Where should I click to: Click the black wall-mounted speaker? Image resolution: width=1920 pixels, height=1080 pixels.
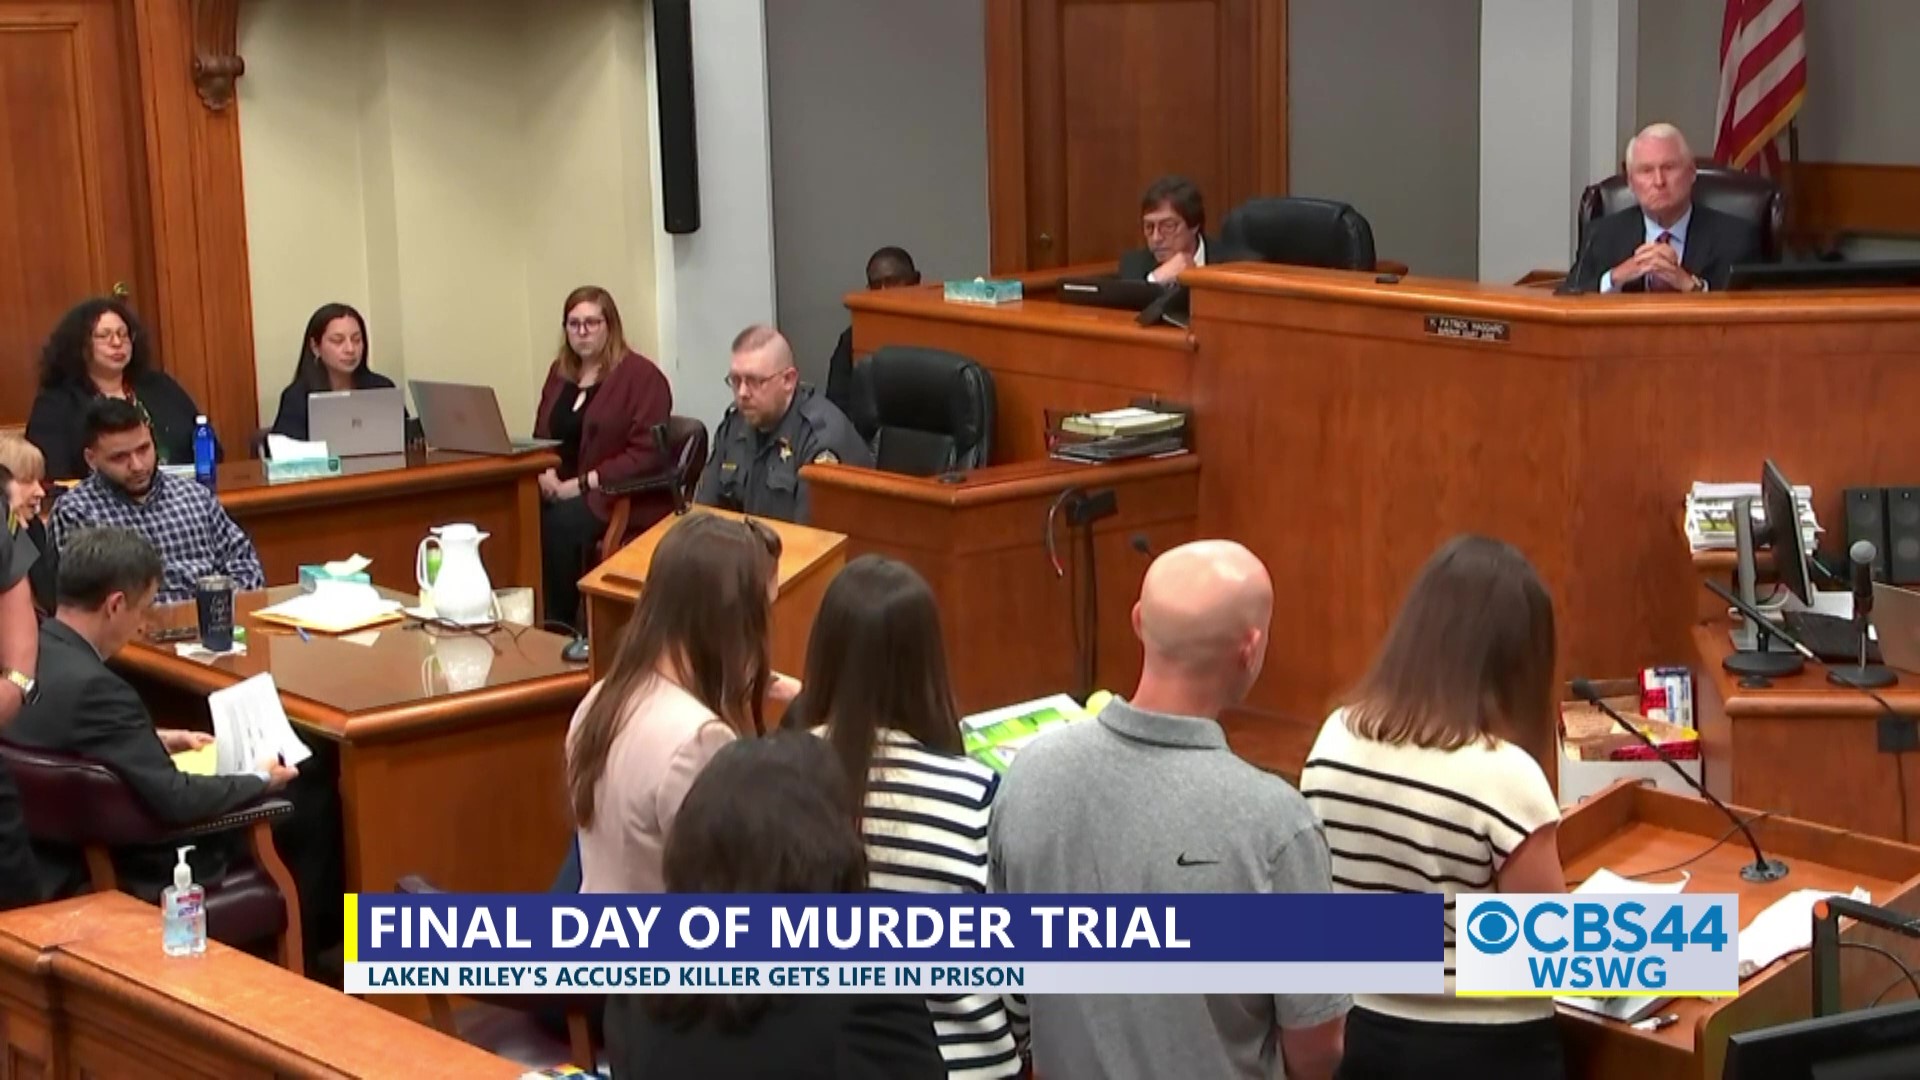[x=676, y=115]
